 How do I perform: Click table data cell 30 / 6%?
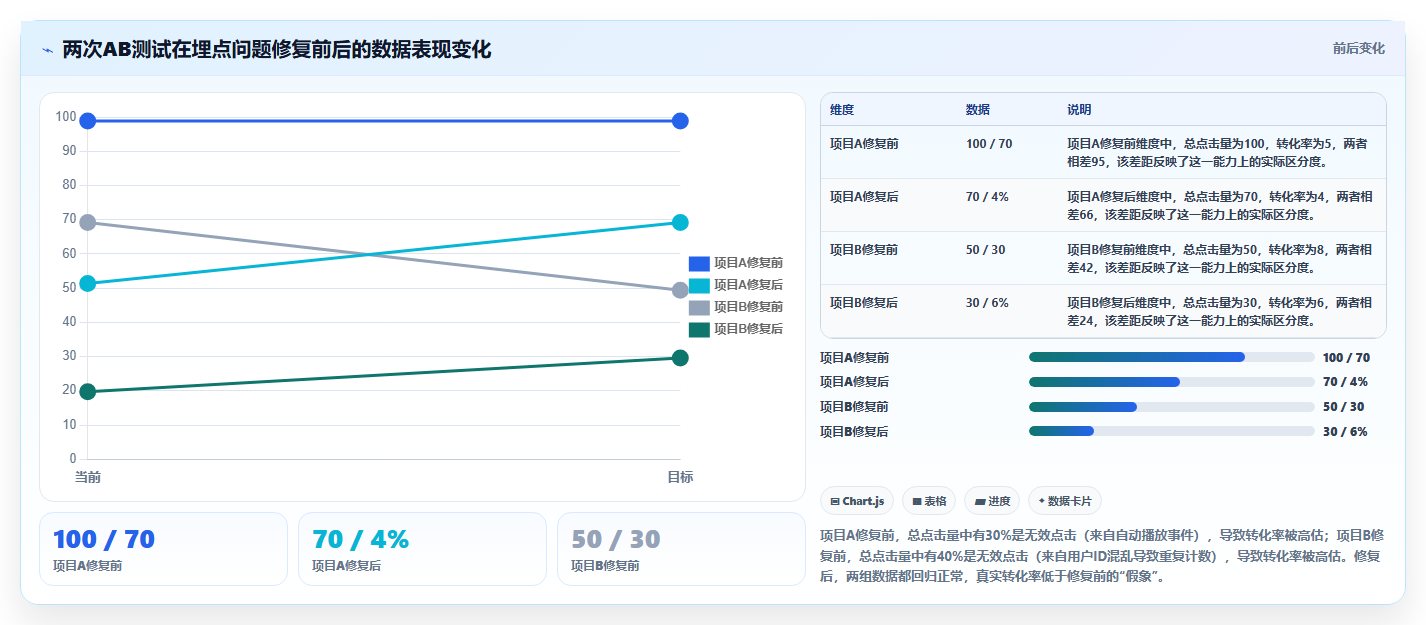(x=987, y=303)
